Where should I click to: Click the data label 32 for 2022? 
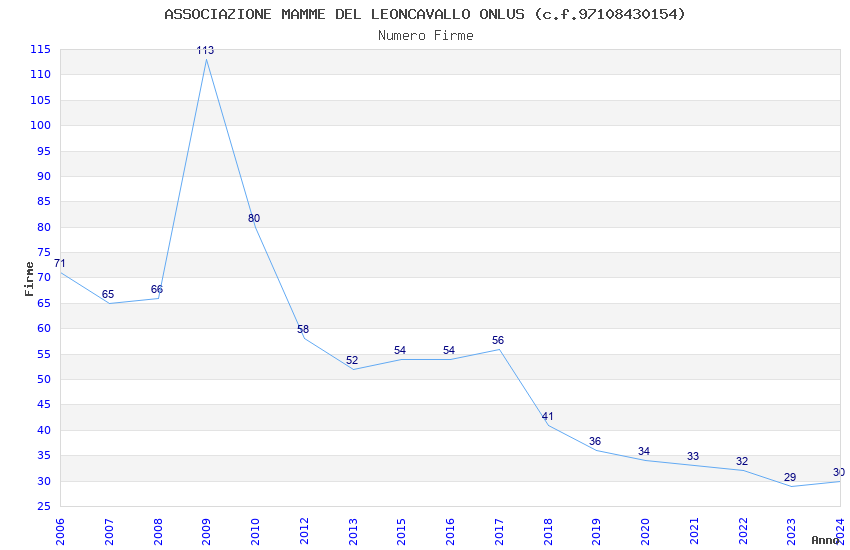[x=742, y=462]
